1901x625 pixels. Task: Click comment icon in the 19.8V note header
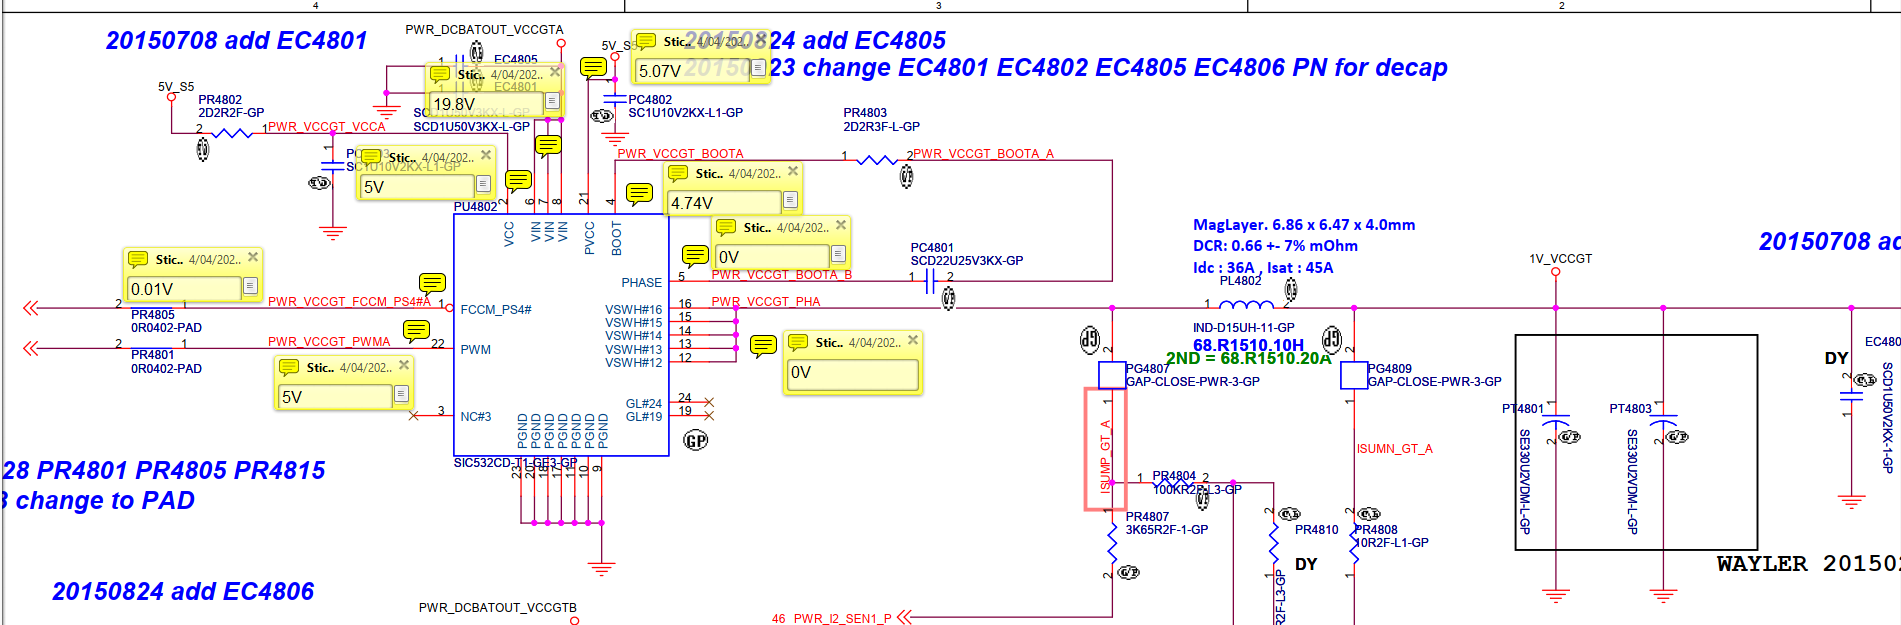[439, 74]
